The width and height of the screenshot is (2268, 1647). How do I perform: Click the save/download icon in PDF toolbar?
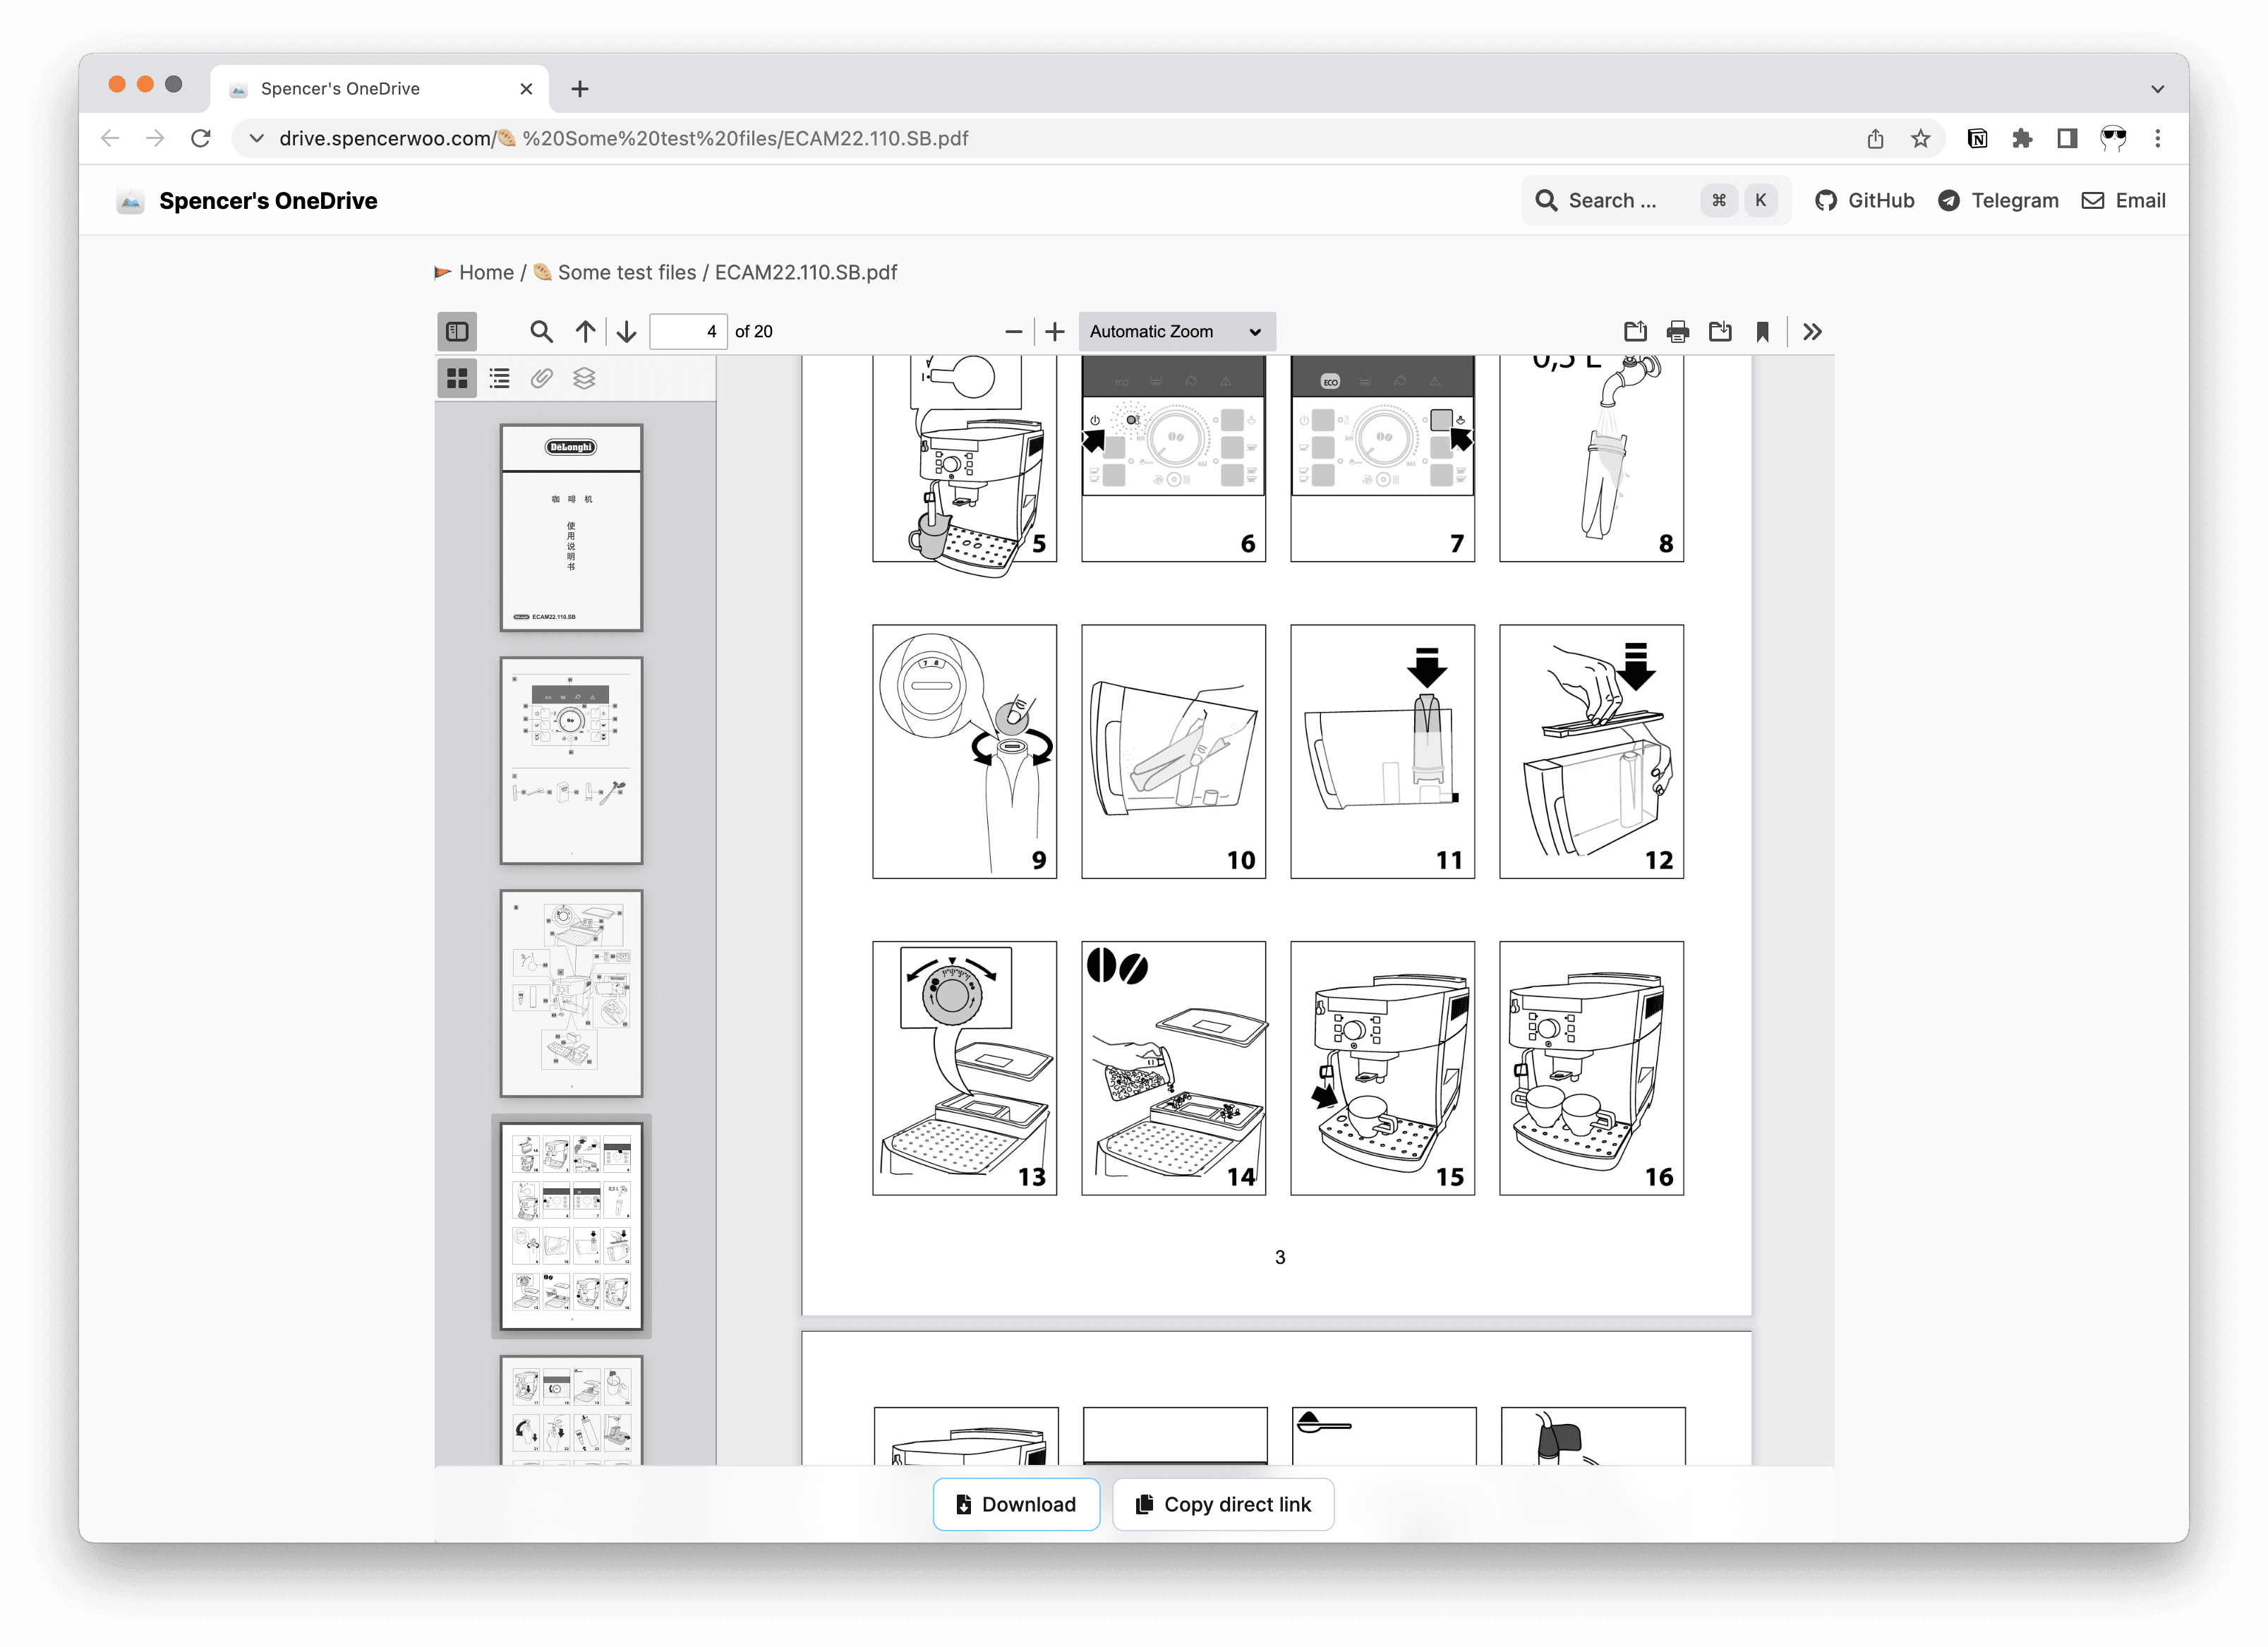[x=1722, y=331]
